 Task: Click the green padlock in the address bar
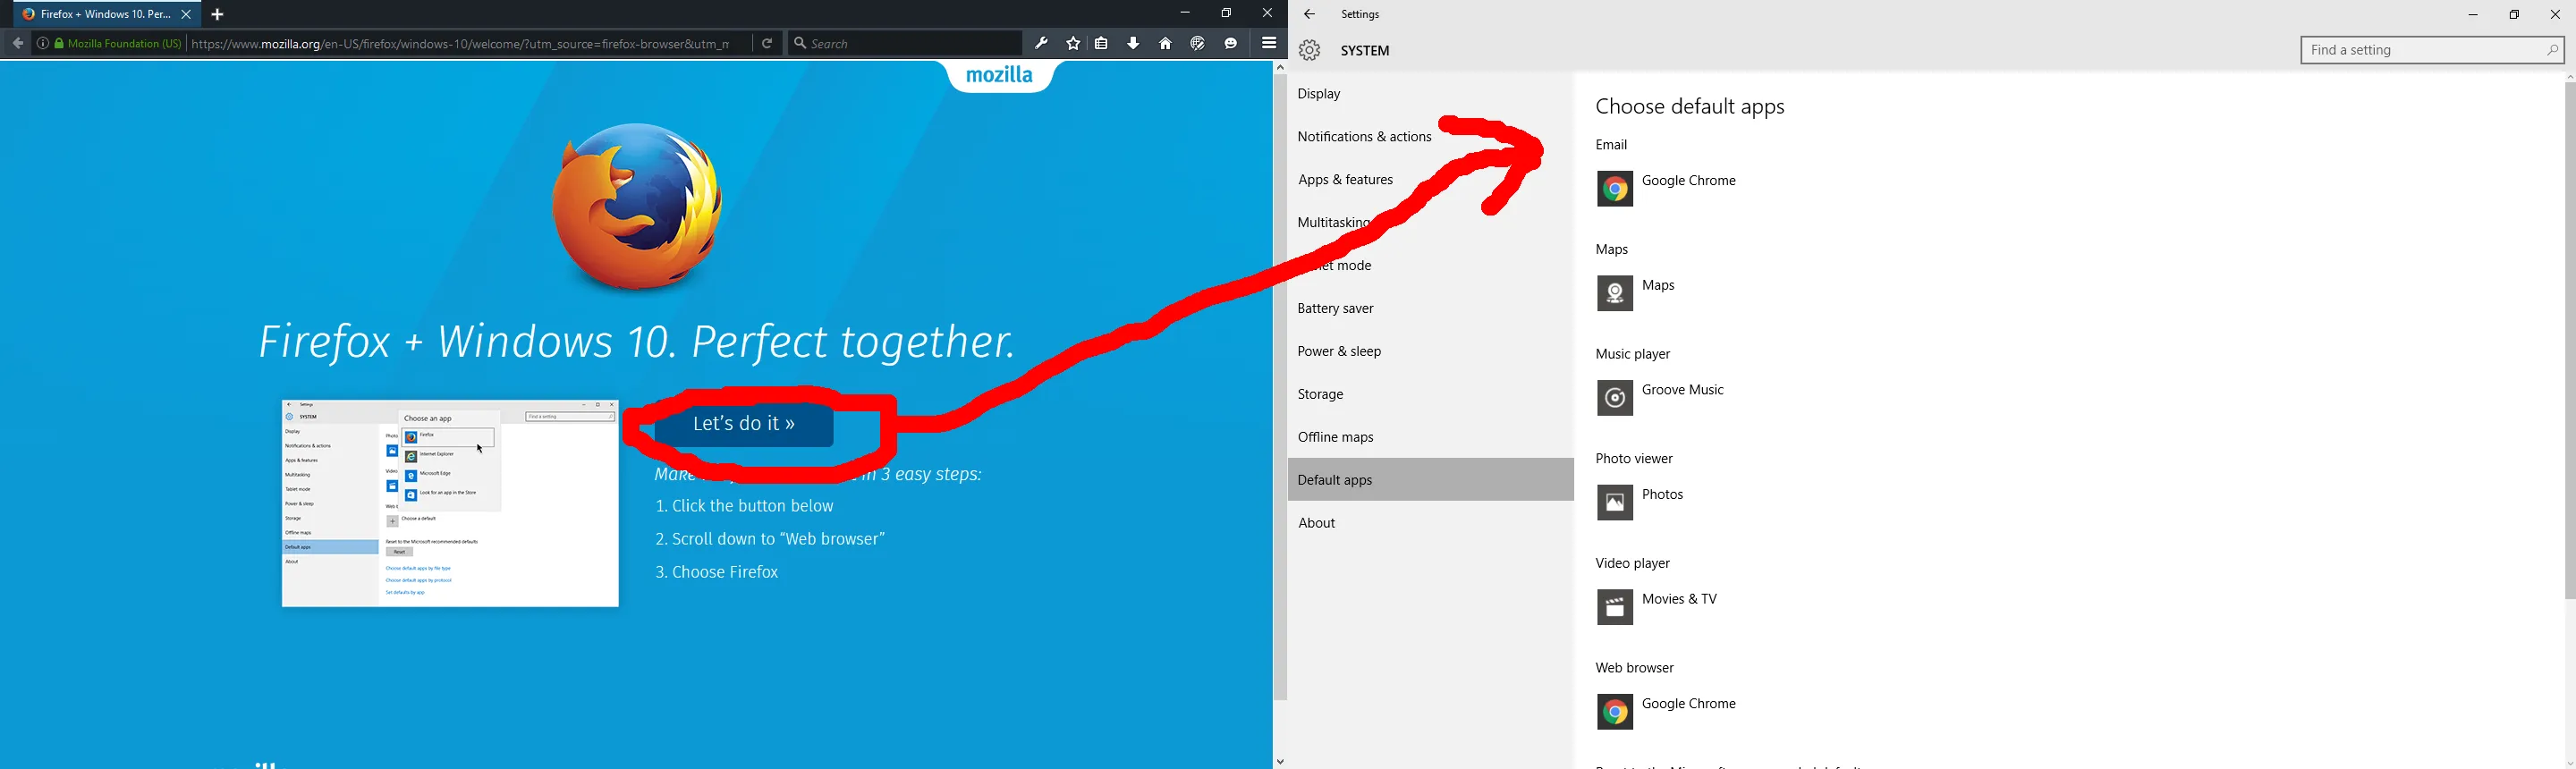tap(59, 44)
